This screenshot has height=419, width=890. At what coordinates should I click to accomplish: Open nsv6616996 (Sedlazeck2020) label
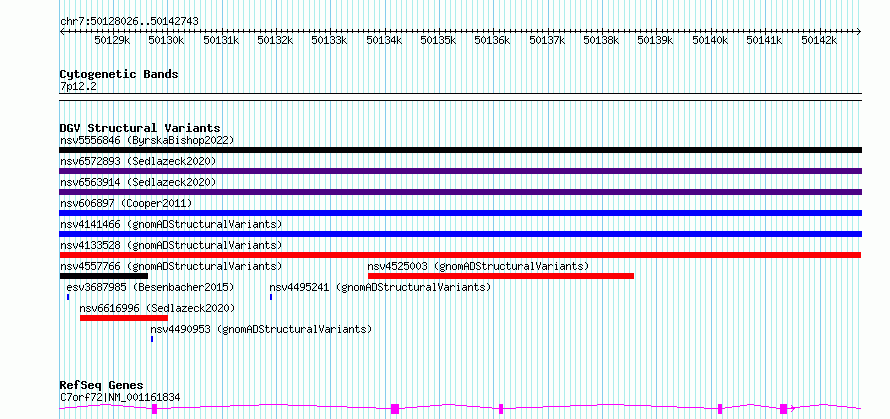point(157,308)
